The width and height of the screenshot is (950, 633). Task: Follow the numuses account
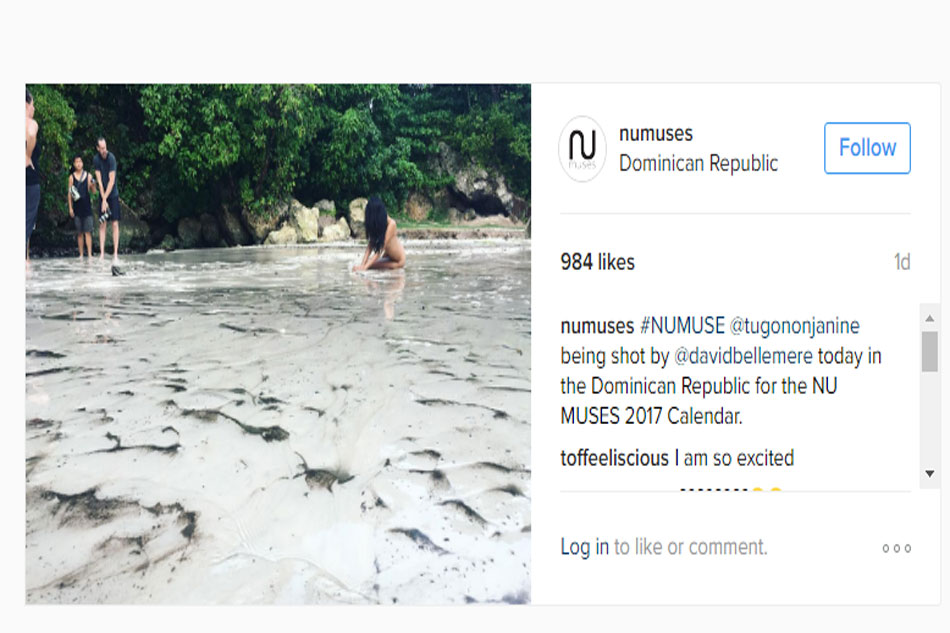pos(867,148)
